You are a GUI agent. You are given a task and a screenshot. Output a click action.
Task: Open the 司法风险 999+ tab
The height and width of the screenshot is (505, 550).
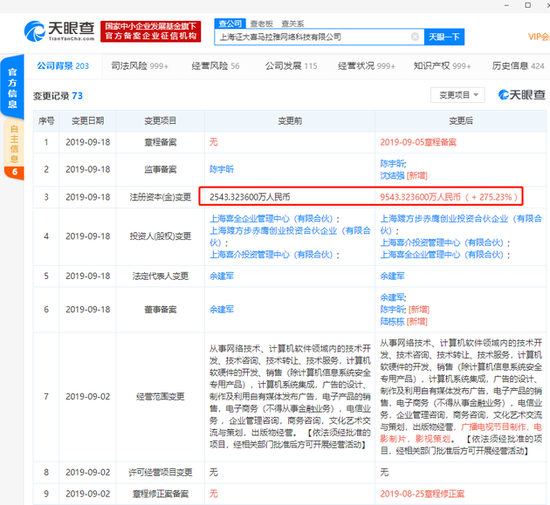click(140, 66)
